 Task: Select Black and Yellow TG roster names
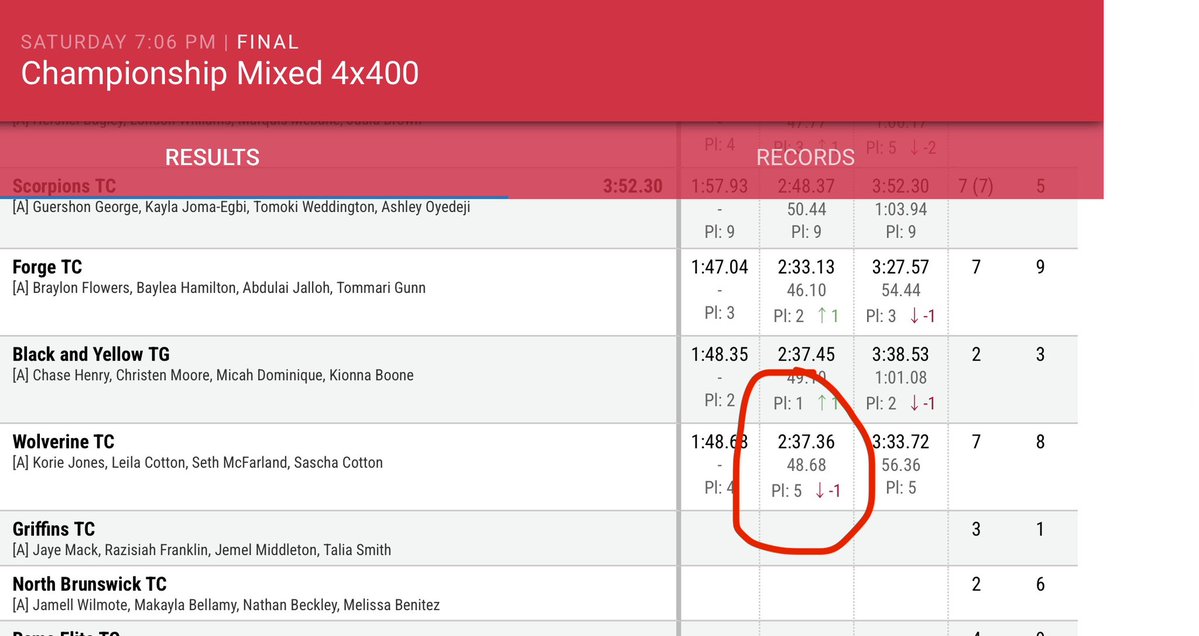213,375
